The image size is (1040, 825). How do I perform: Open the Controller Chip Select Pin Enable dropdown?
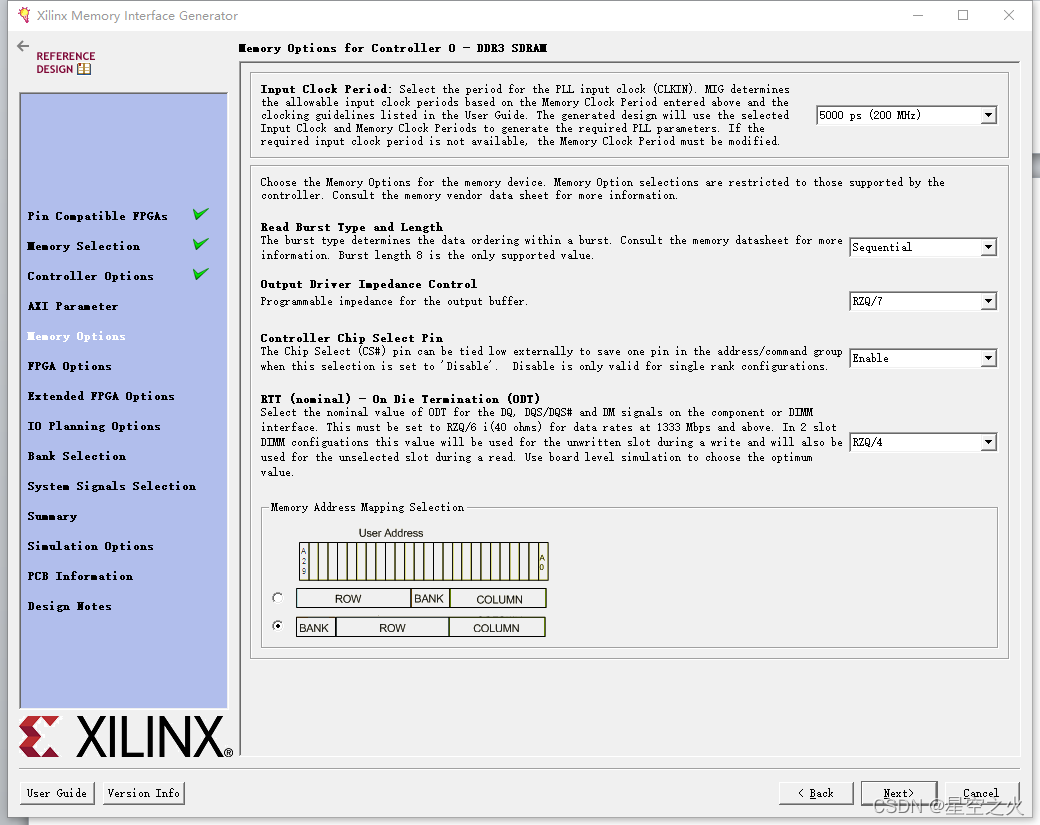[923, 358]
